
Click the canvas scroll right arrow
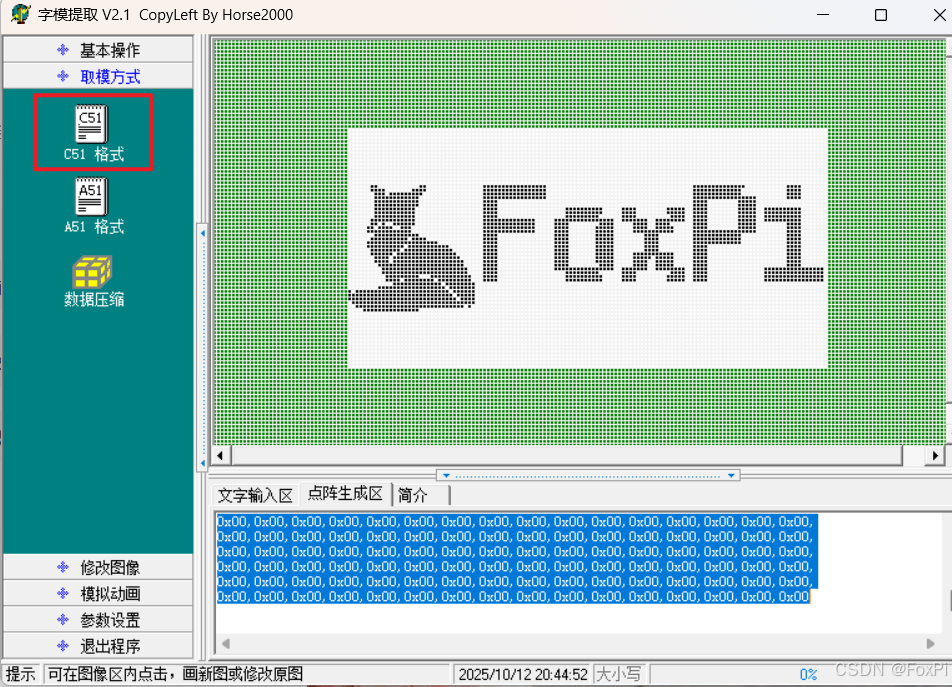tap(935, 455)
